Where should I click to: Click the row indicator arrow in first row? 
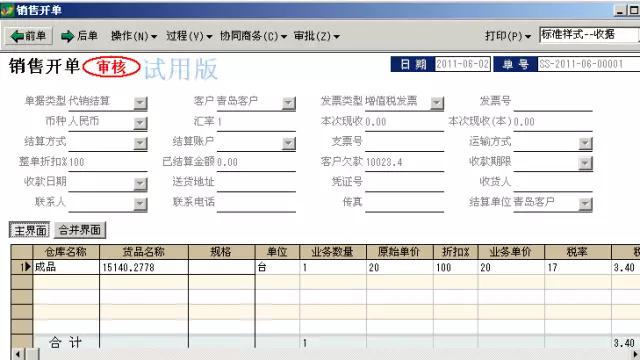(27, 267)
